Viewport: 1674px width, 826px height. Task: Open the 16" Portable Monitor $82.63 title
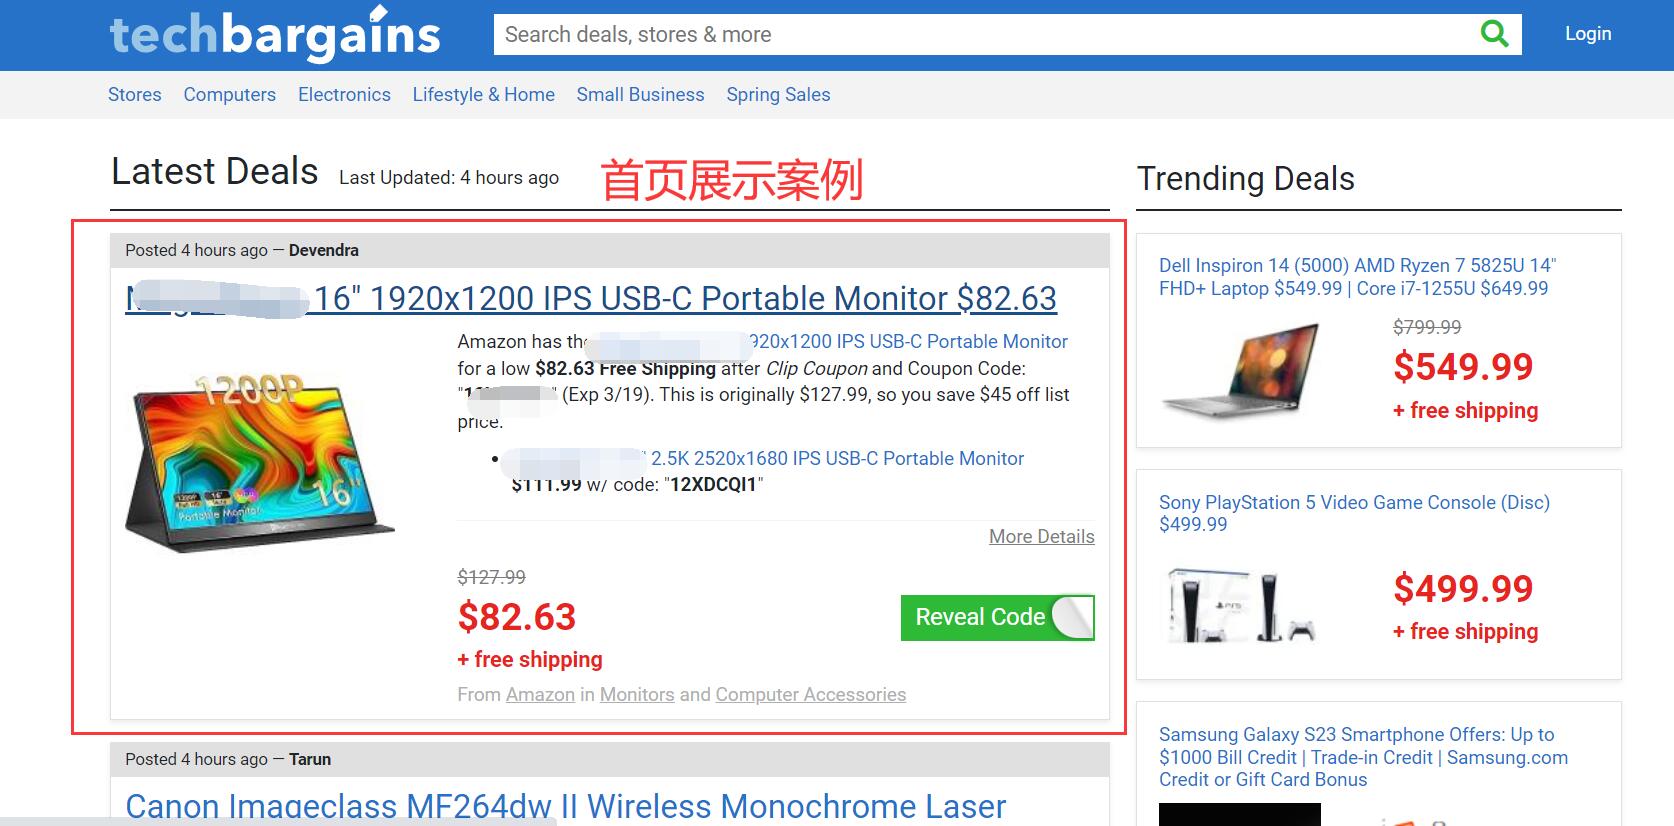coord(591,298)
